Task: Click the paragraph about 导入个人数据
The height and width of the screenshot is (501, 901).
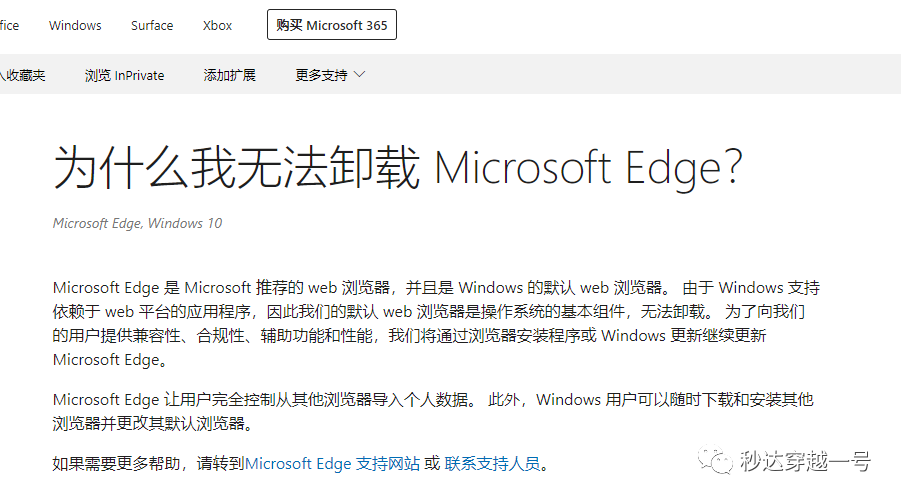Action: coord(433,411)
